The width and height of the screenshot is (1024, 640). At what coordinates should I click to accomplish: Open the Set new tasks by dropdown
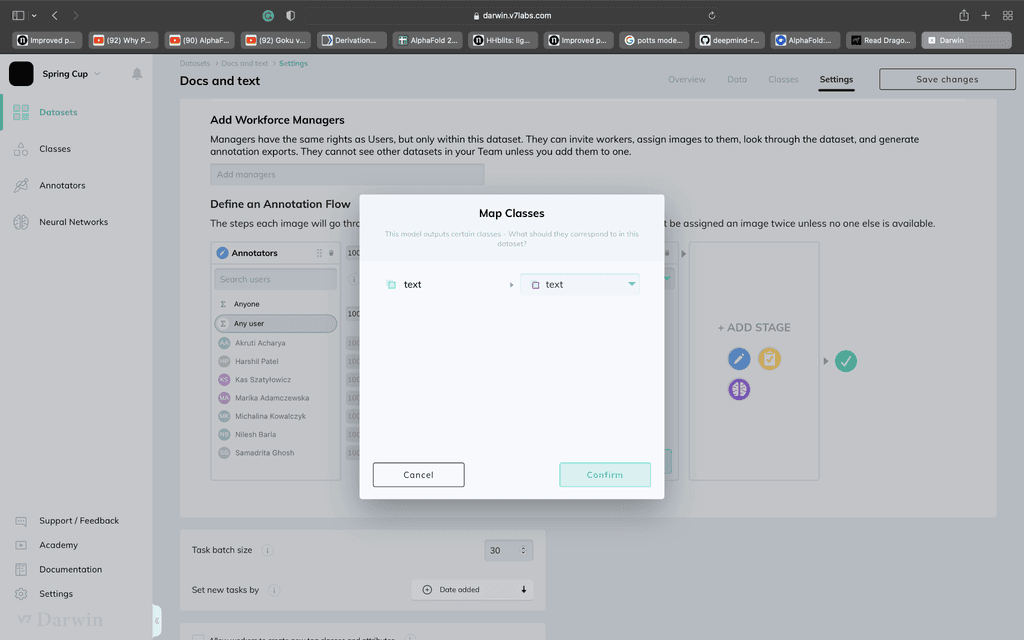click(x=471, y=589)
